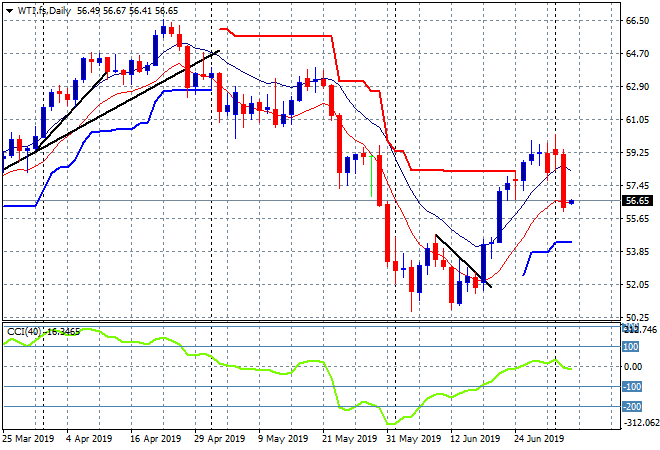Click the -100 level label on CCI scale
Screen dimensions: 660x450
click(x=632, y=386)
